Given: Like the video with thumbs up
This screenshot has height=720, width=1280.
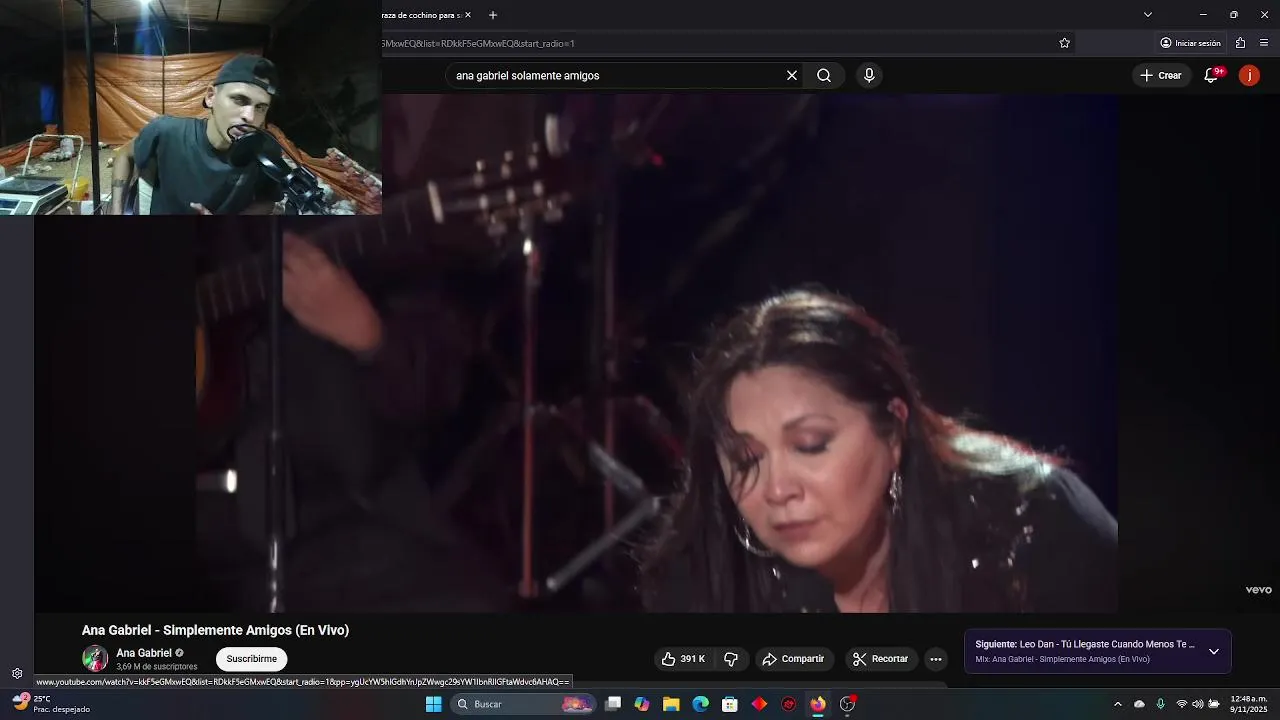Looking at the screenshot, I should coord(683,659).
